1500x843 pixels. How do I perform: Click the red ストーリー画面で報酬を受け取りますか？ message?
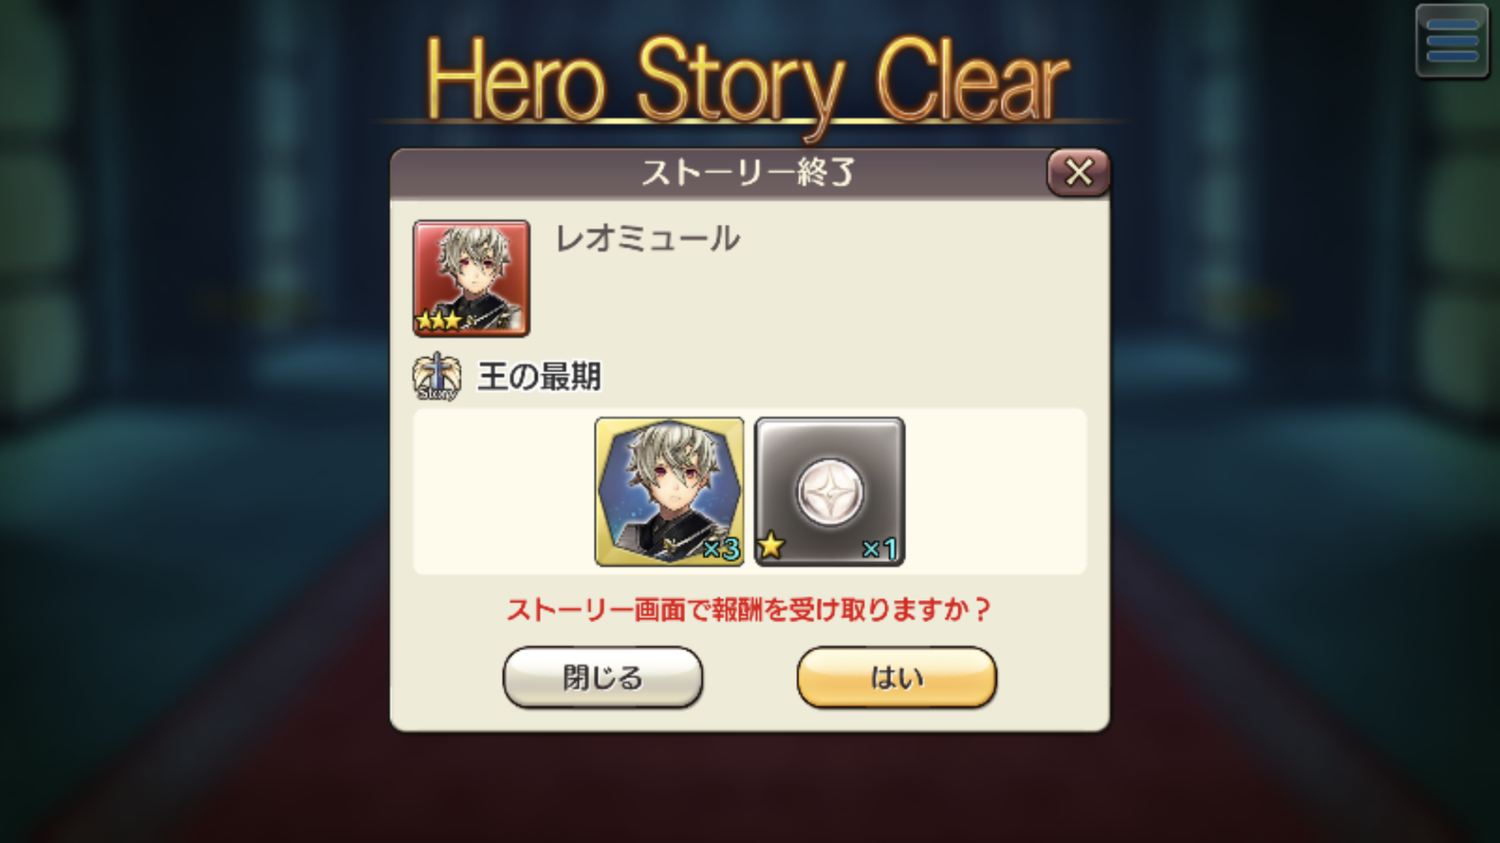[x=748, y=609]
